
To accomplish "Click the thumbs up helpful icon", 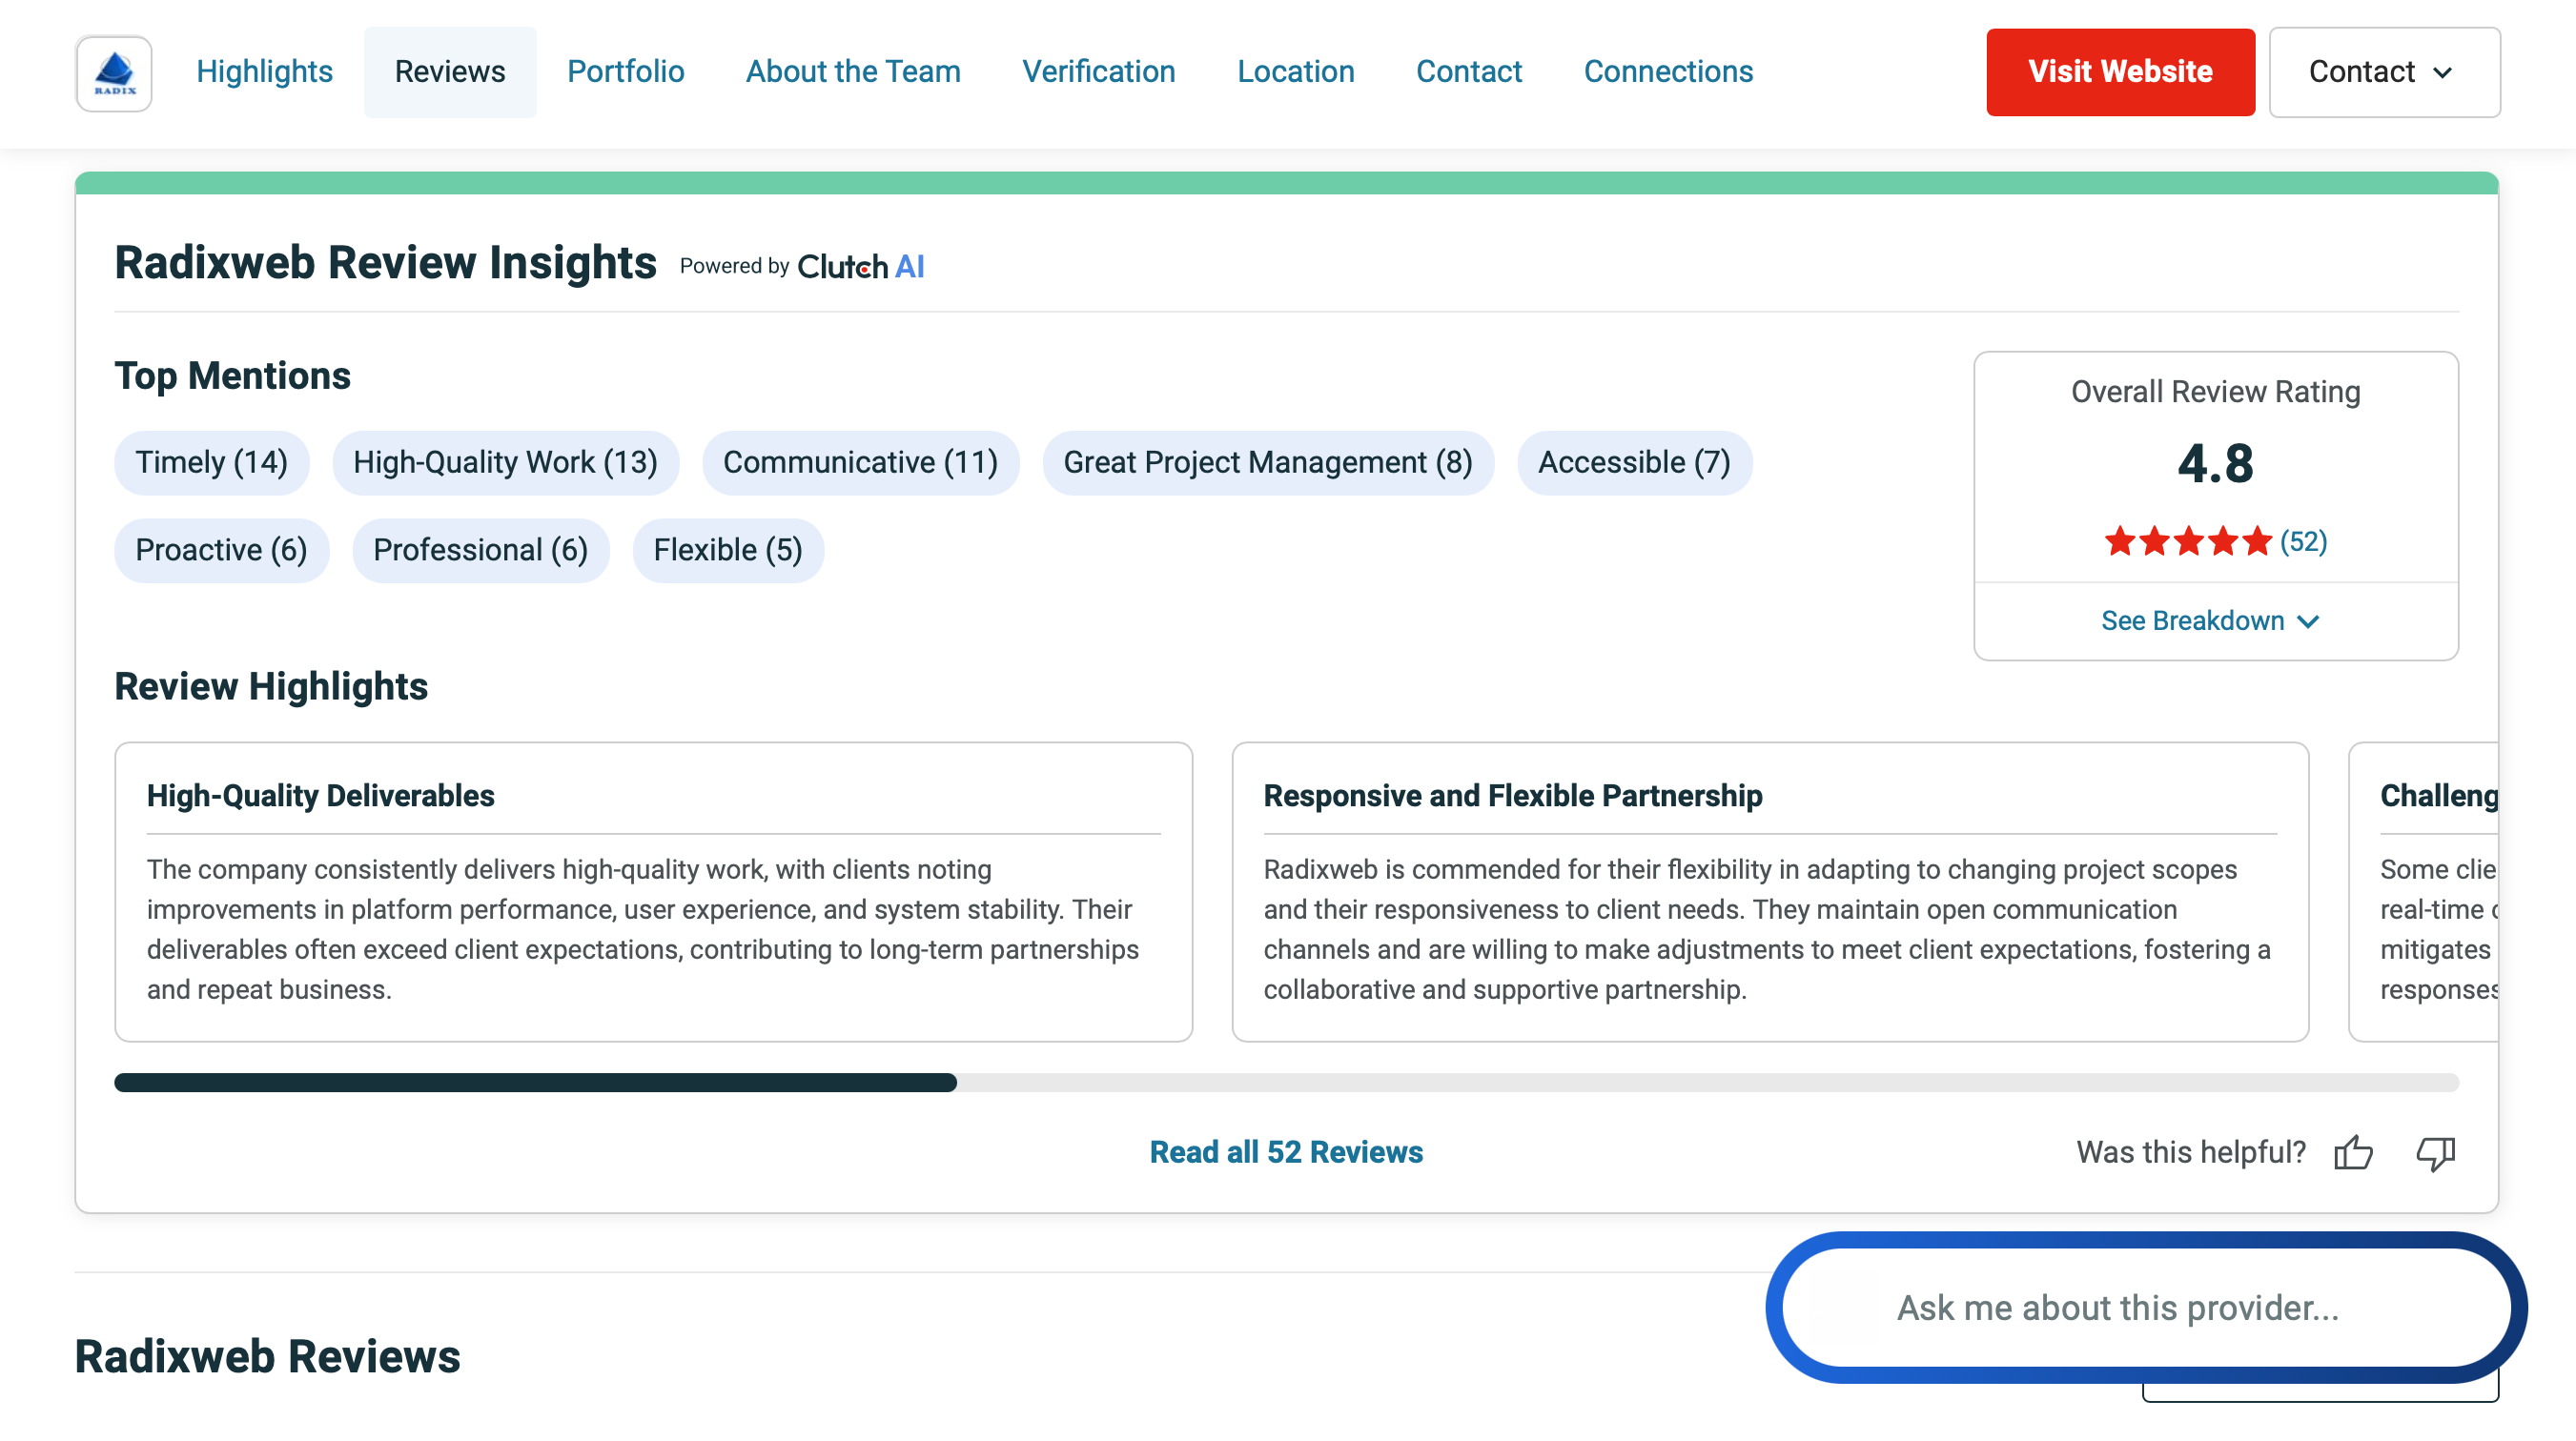I will (x=2353, y=1152).
